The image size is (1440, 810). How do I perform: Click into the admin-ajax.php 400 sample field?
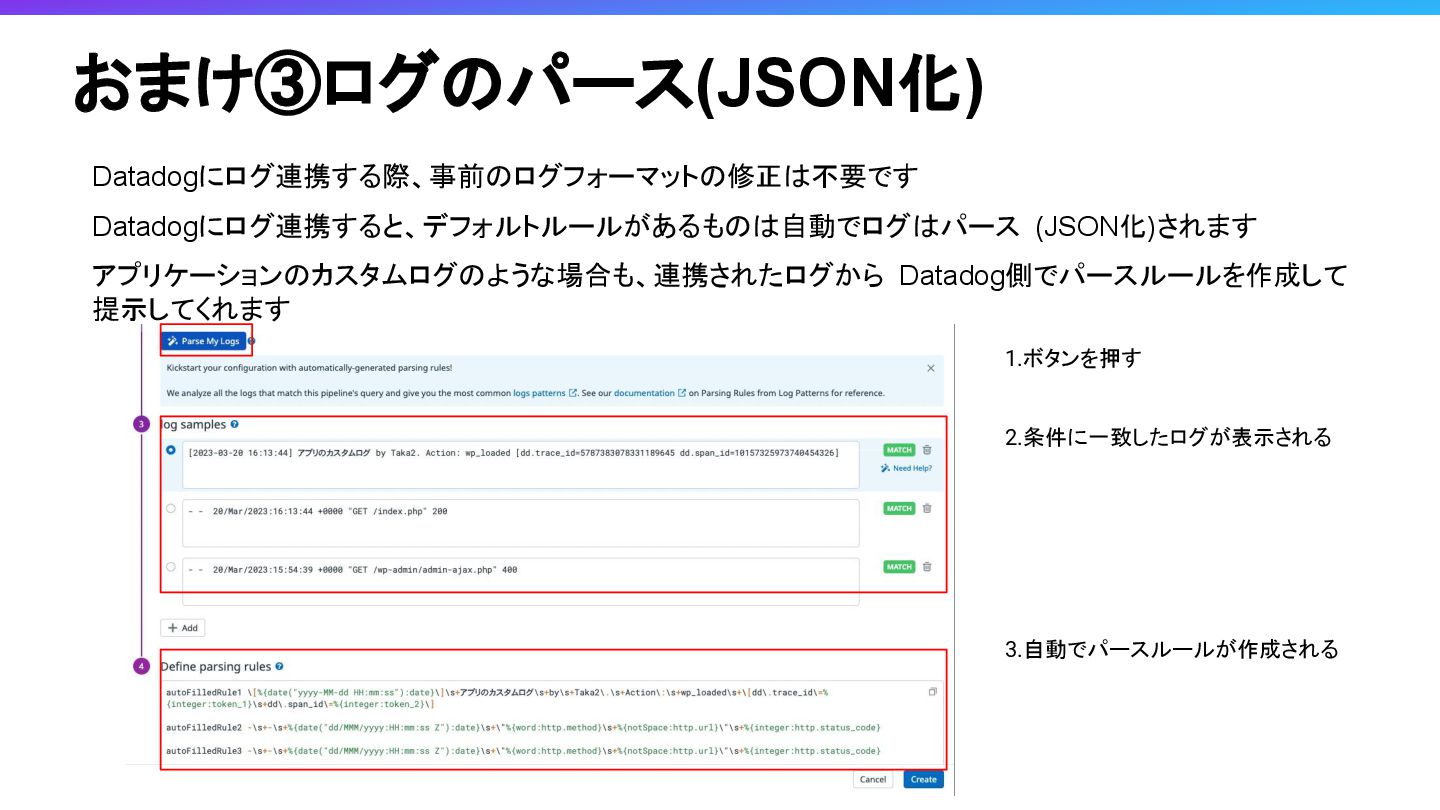click(520, 581)
